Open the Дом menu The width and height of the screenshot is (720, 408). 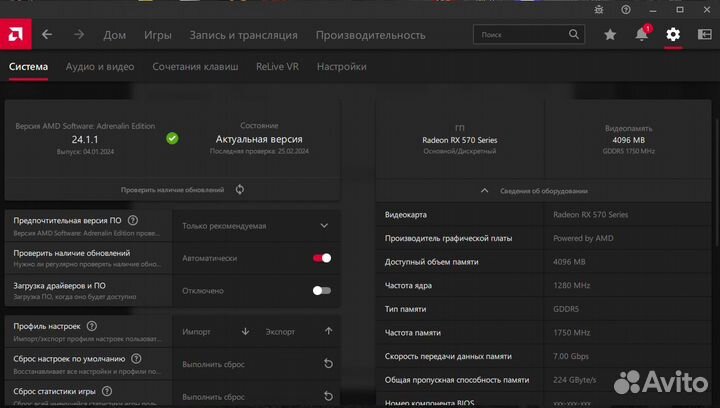[114, 35]
